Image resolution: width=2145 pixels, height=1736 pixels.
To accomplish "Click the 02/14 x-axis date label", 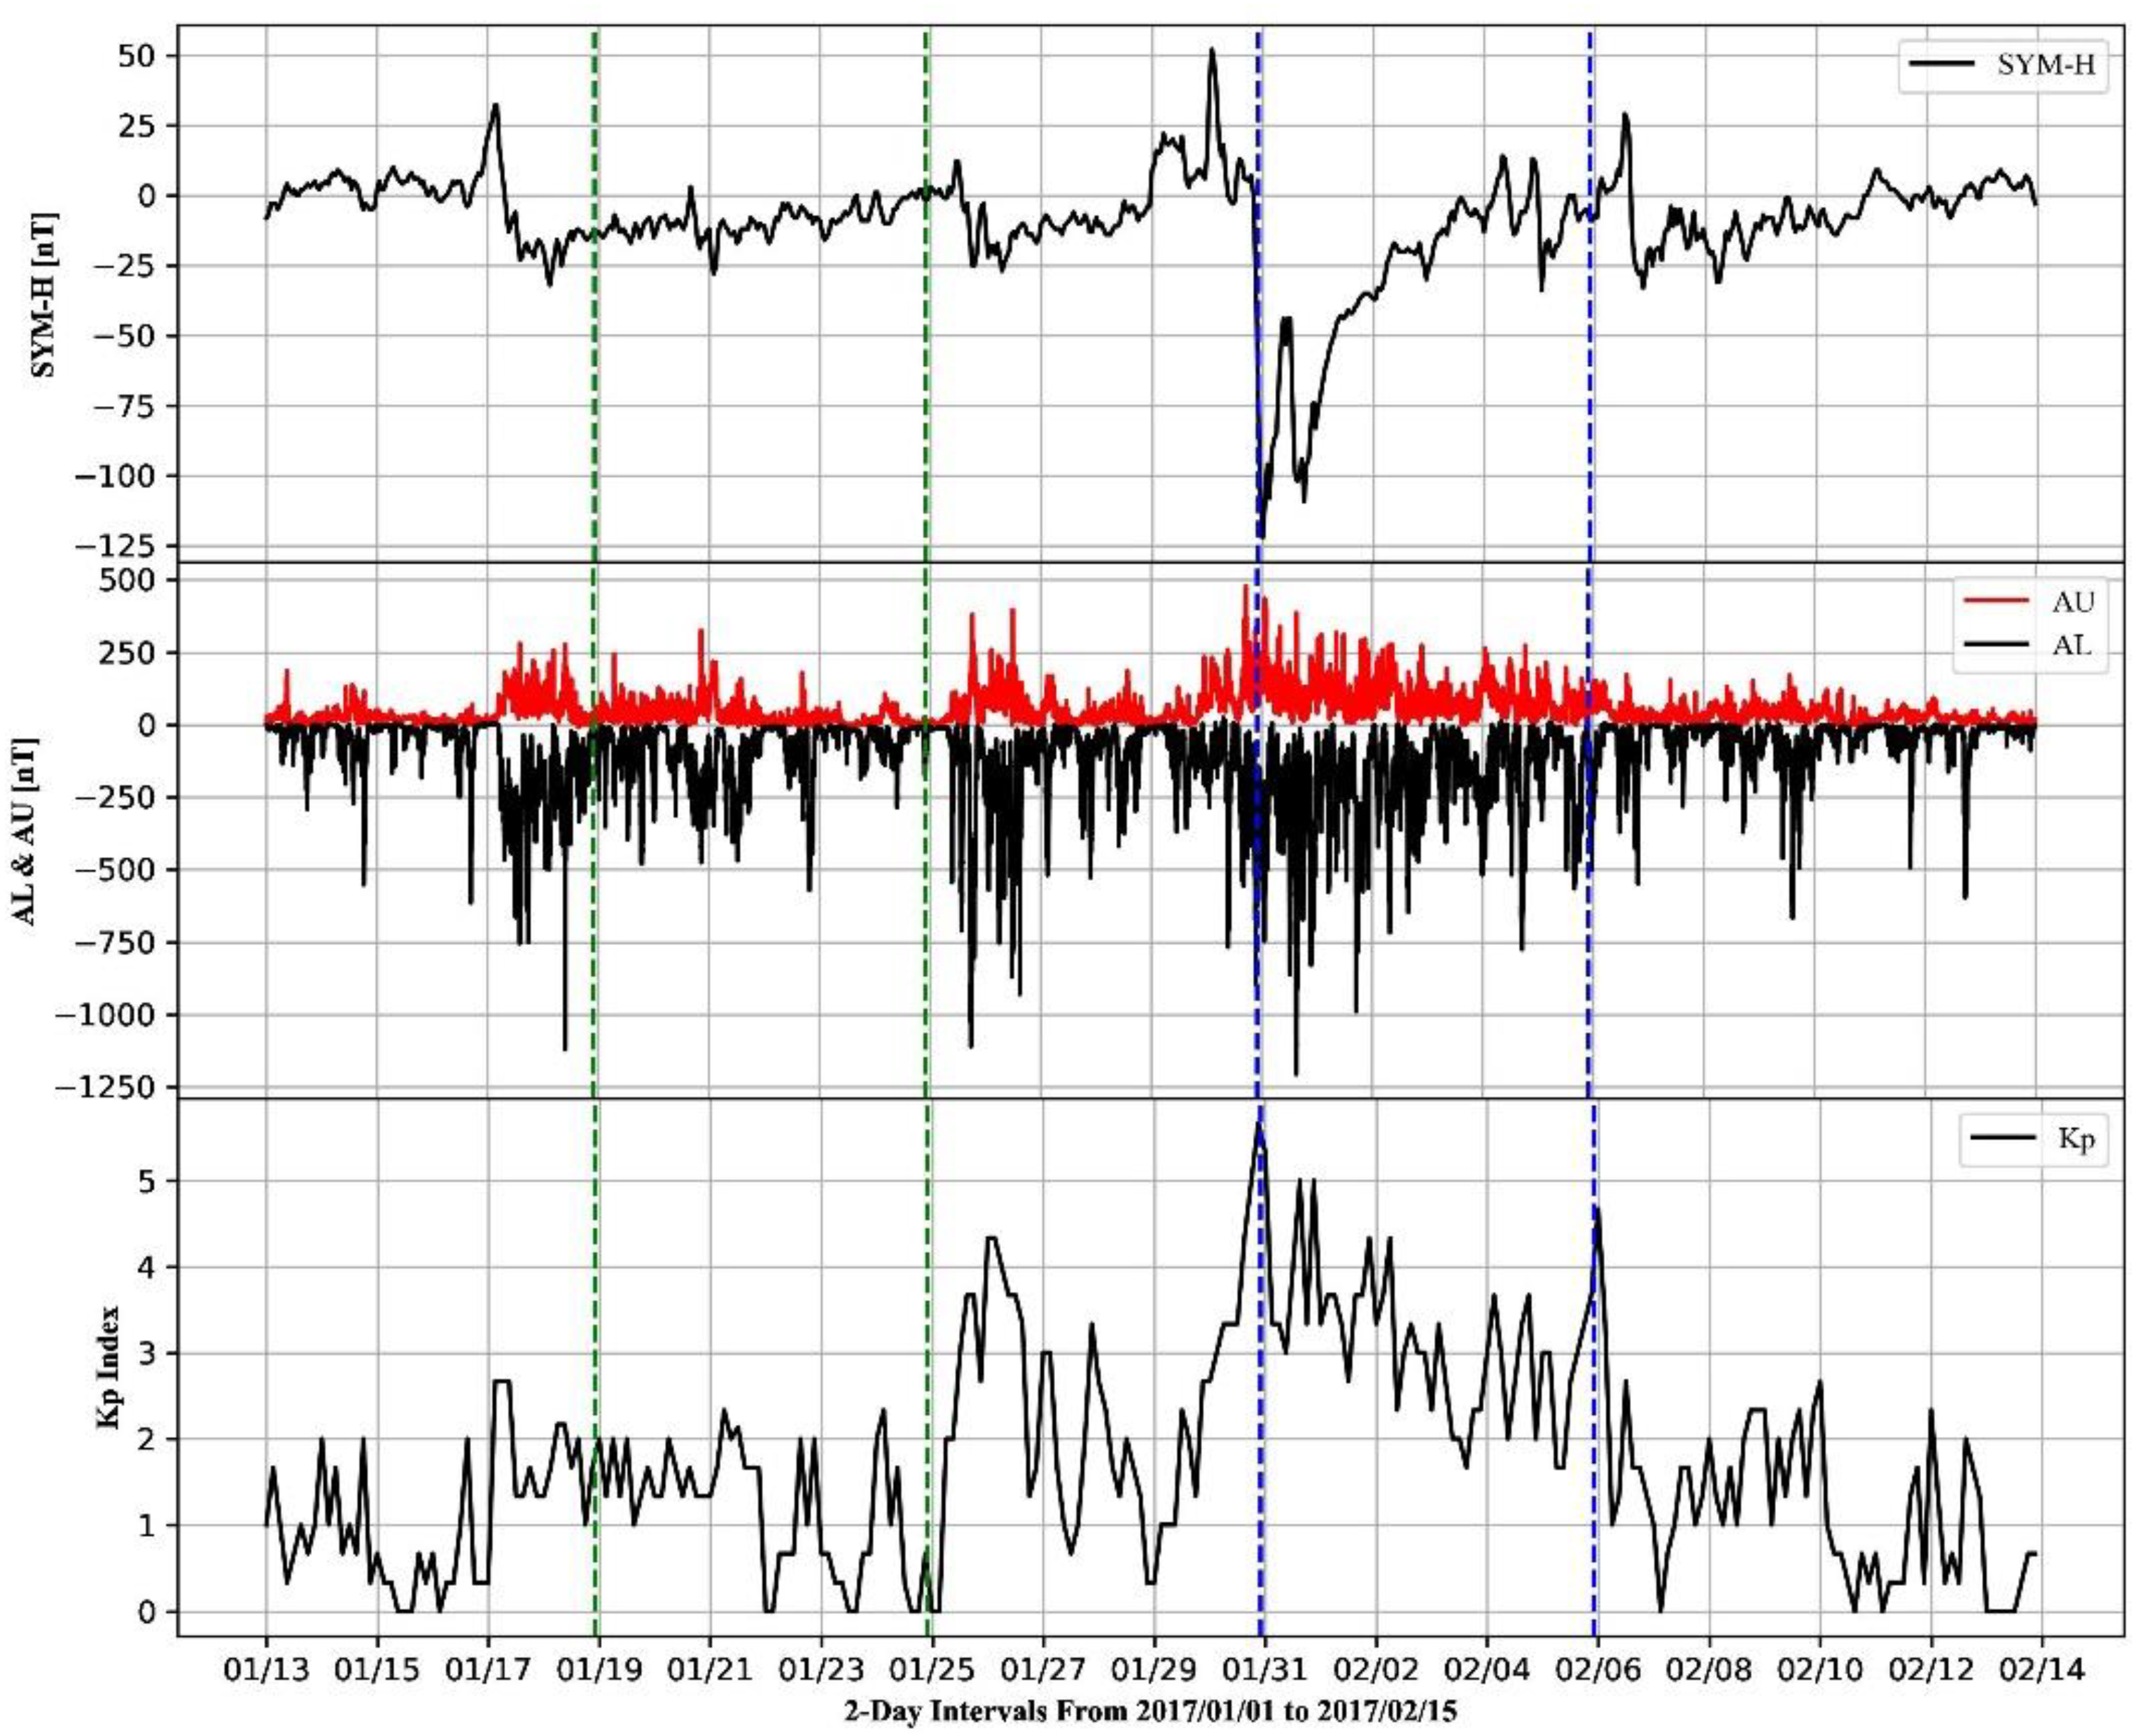I will pos(2041,1670).
